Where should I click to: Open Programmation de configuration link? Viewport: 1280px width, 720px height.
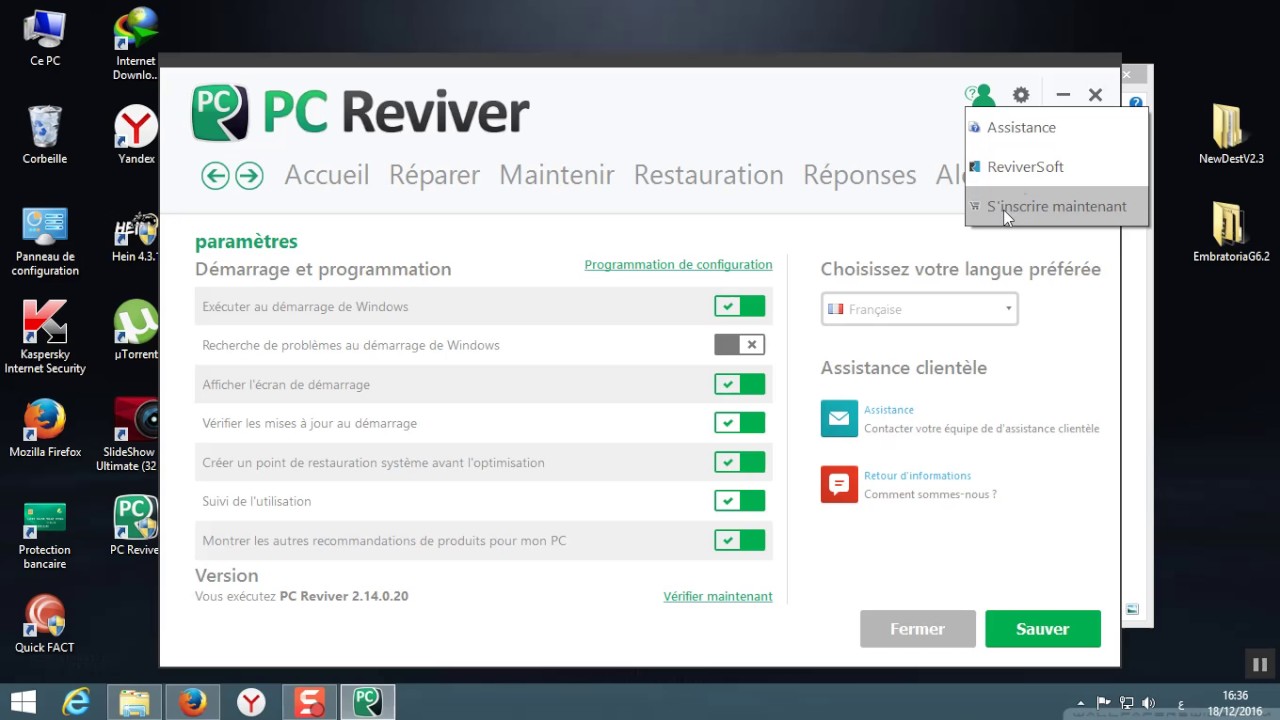pos(678,265)
